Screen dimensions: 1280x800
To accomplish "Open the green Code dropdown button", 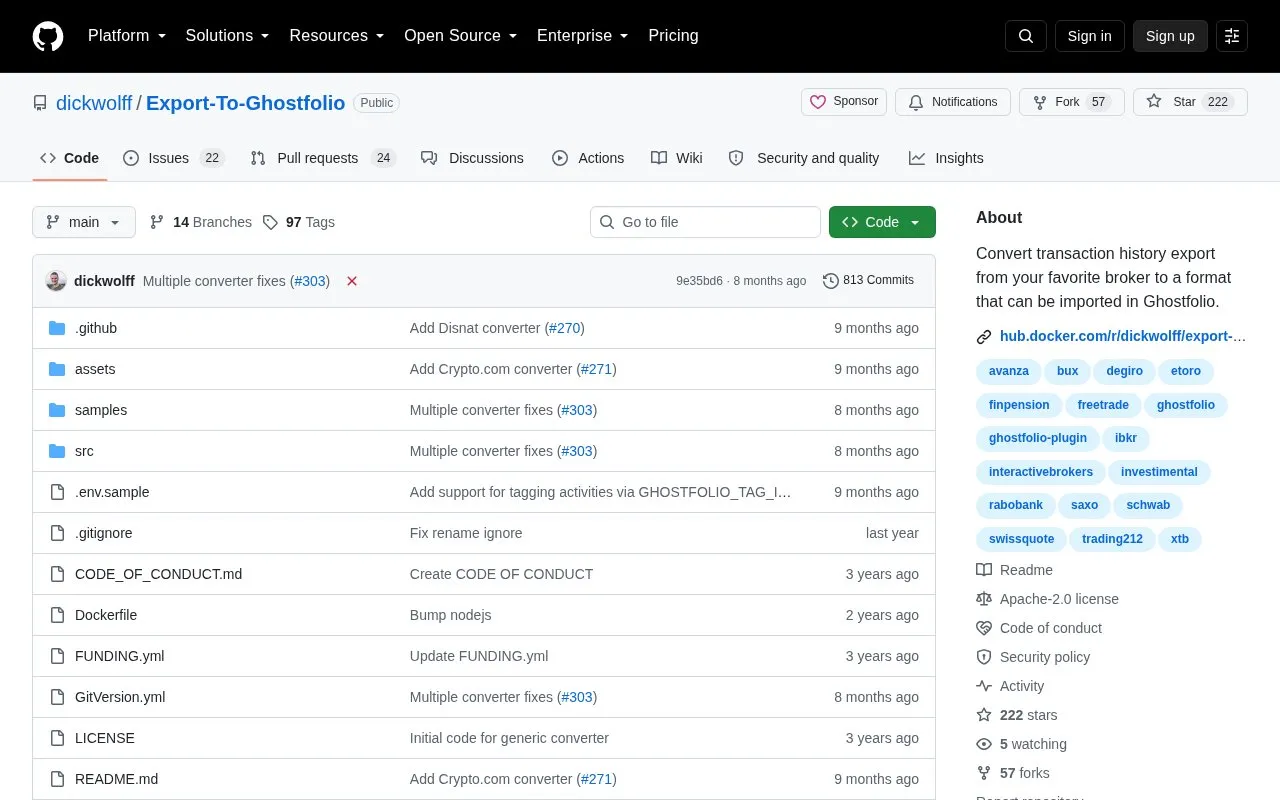I will [882, 222].
